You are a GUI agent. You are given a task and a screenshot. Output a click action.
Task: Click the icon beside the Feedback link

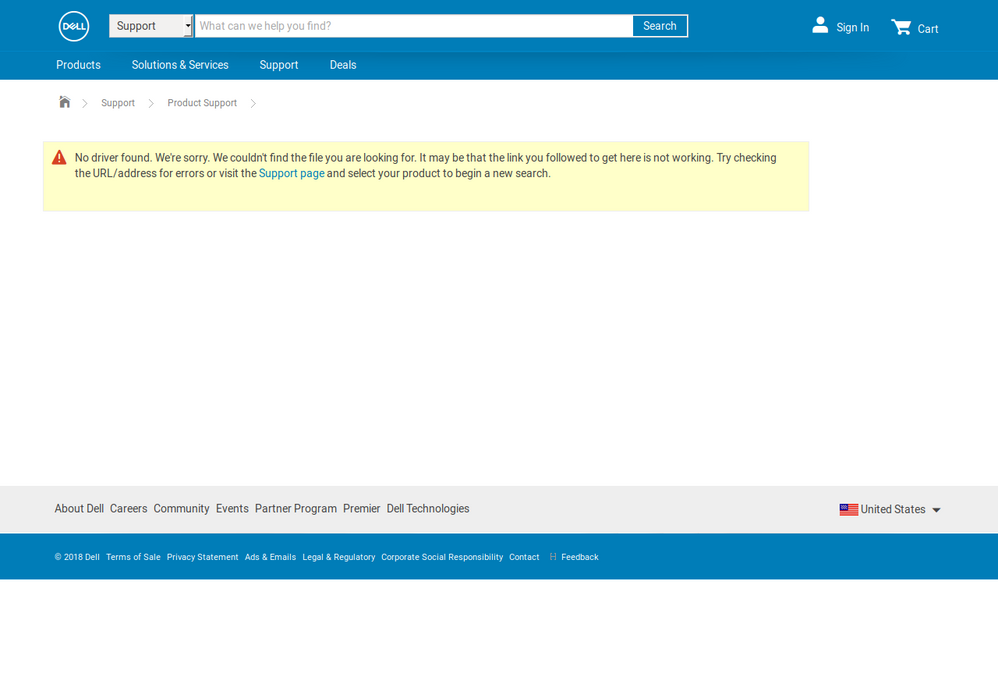click(551, 557)
